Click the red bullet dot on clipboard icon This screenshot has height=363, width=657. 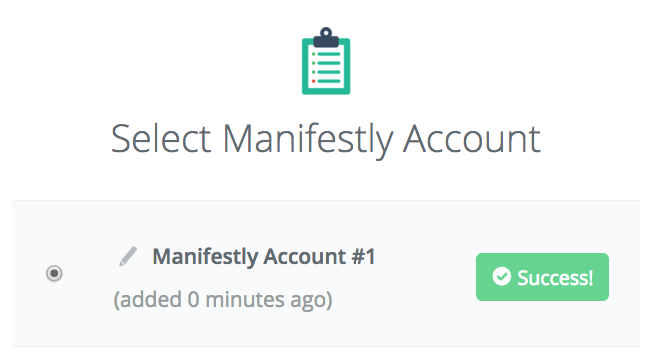[313, 81]
